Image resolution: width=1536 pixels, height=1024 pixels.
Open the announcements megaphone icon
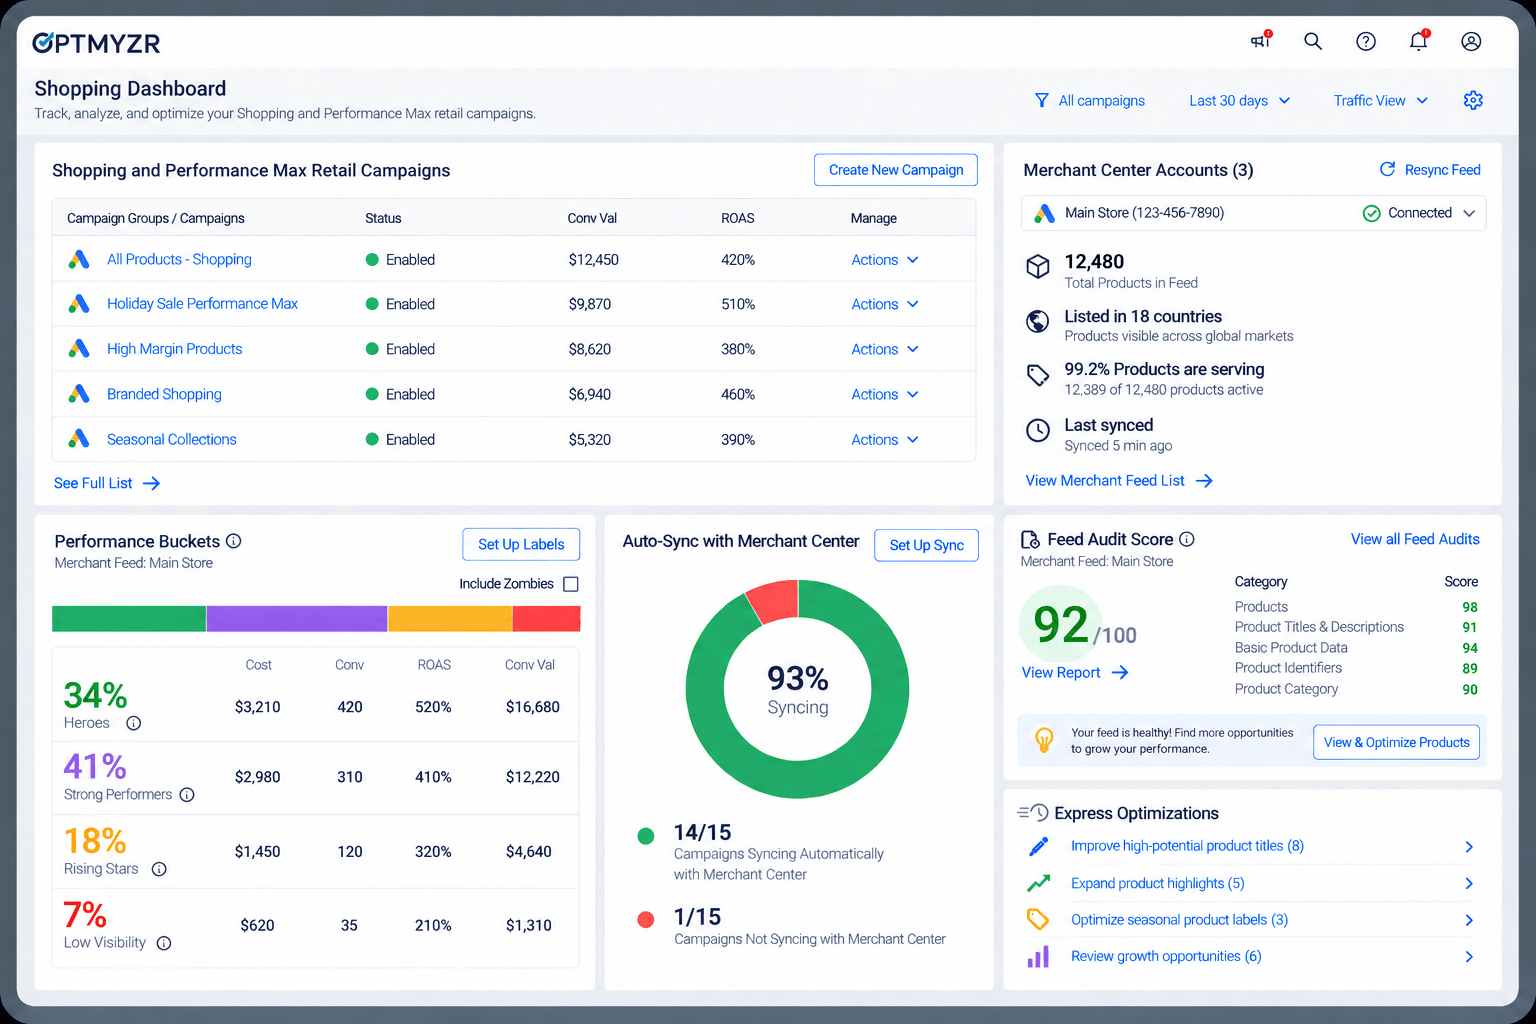point(1260,41)
